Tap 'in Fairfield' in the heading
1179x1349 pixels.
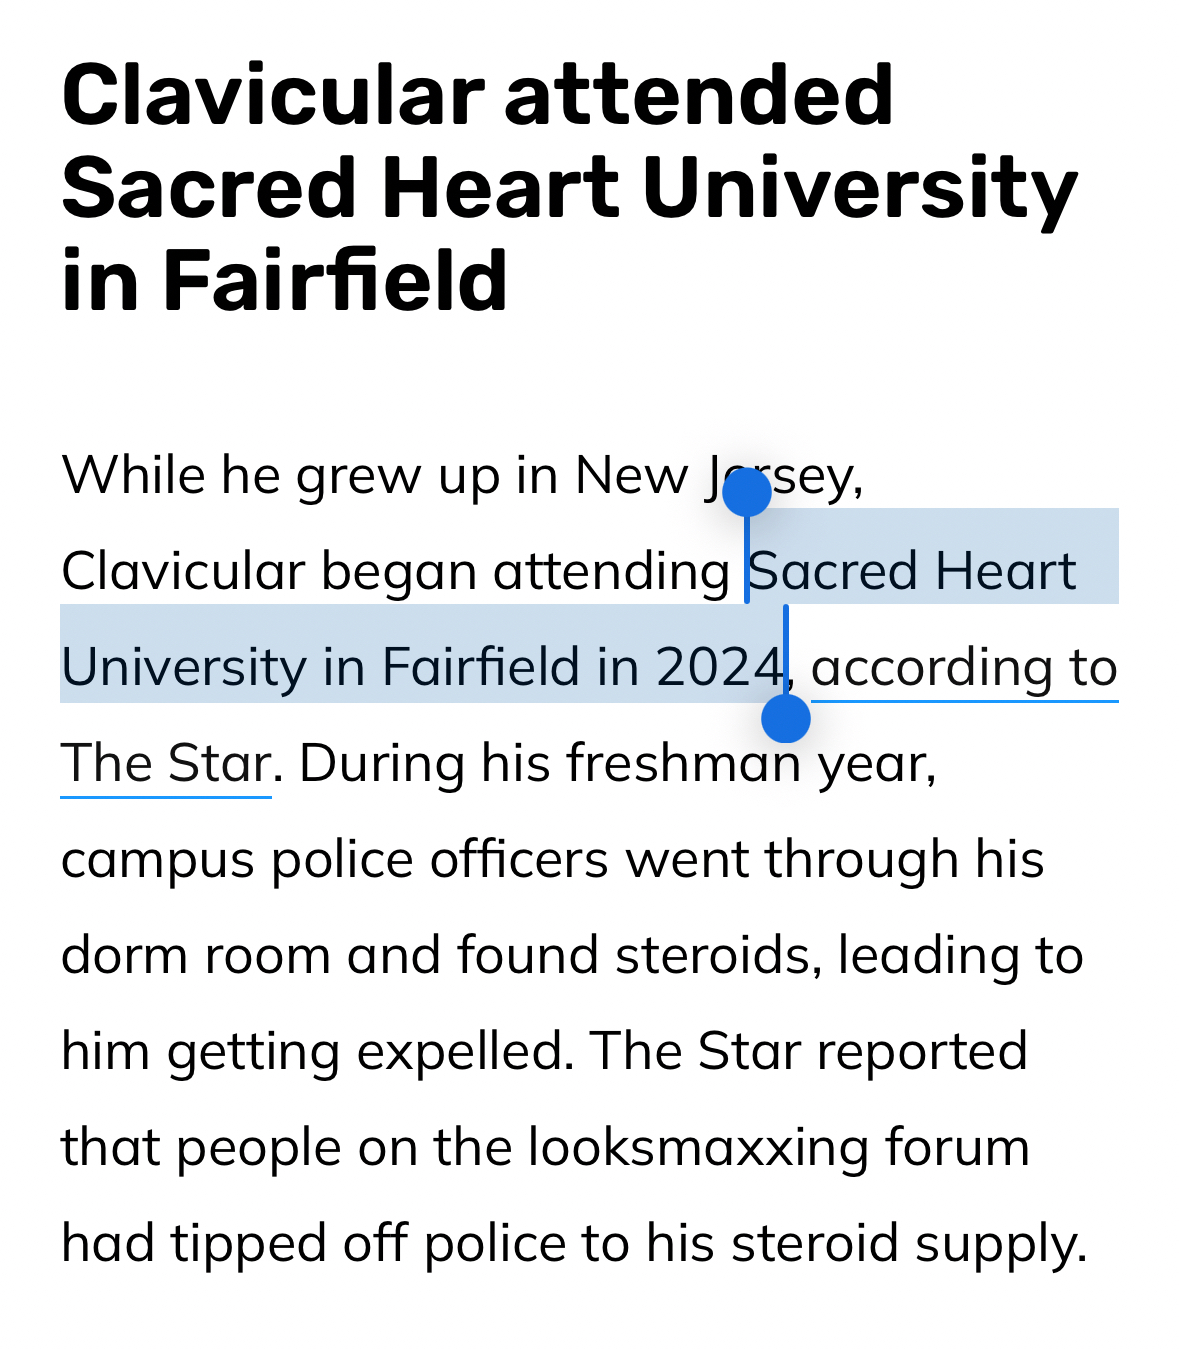point(285,281)
